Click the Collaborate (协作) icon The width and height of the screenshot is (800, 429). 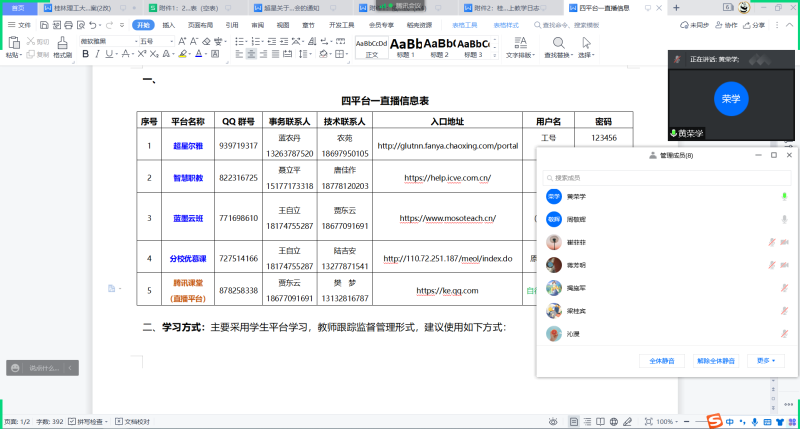point(724,24)
